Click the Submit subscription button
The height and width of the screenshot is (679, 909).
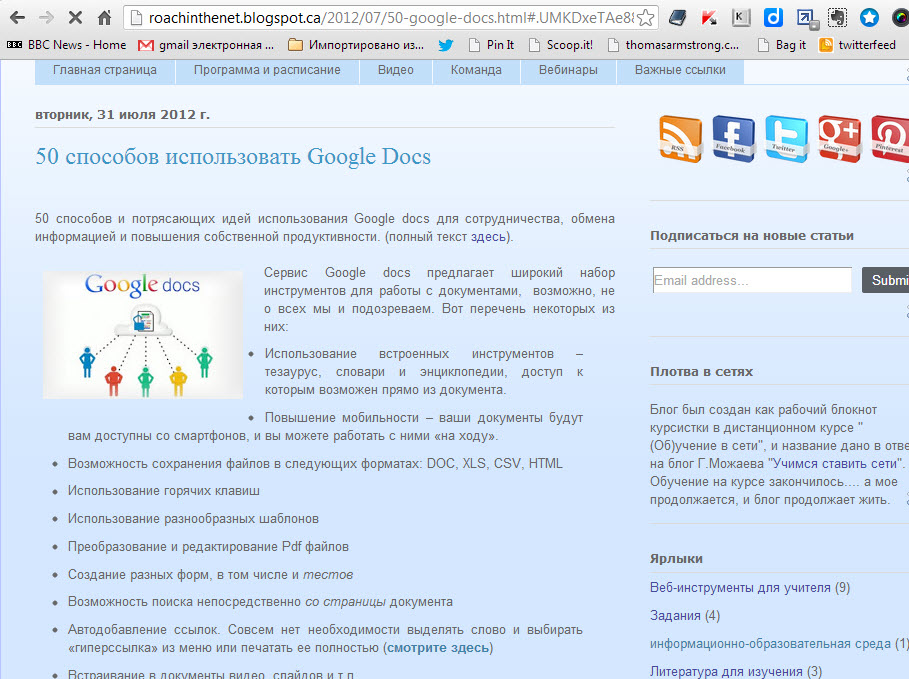point(885,280)
